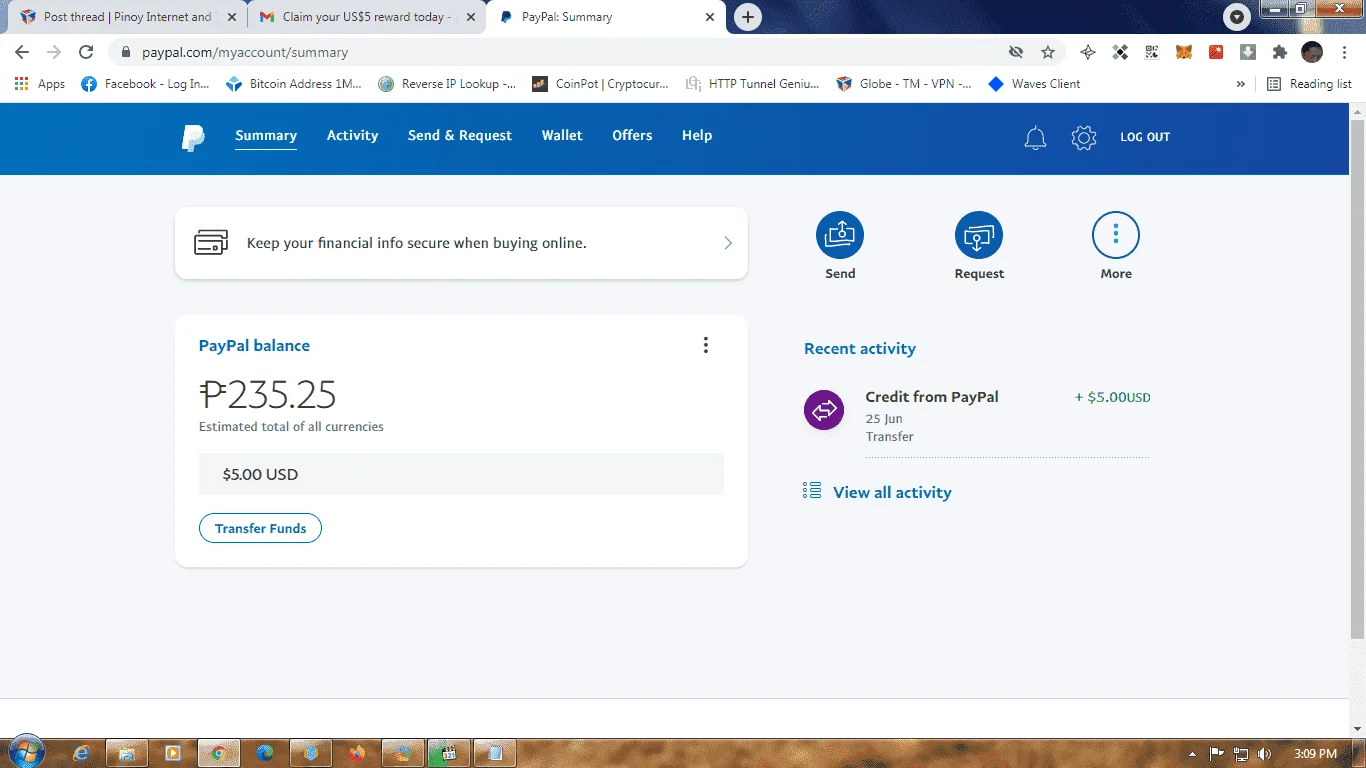Go to the Summary tab

(266, 136)
